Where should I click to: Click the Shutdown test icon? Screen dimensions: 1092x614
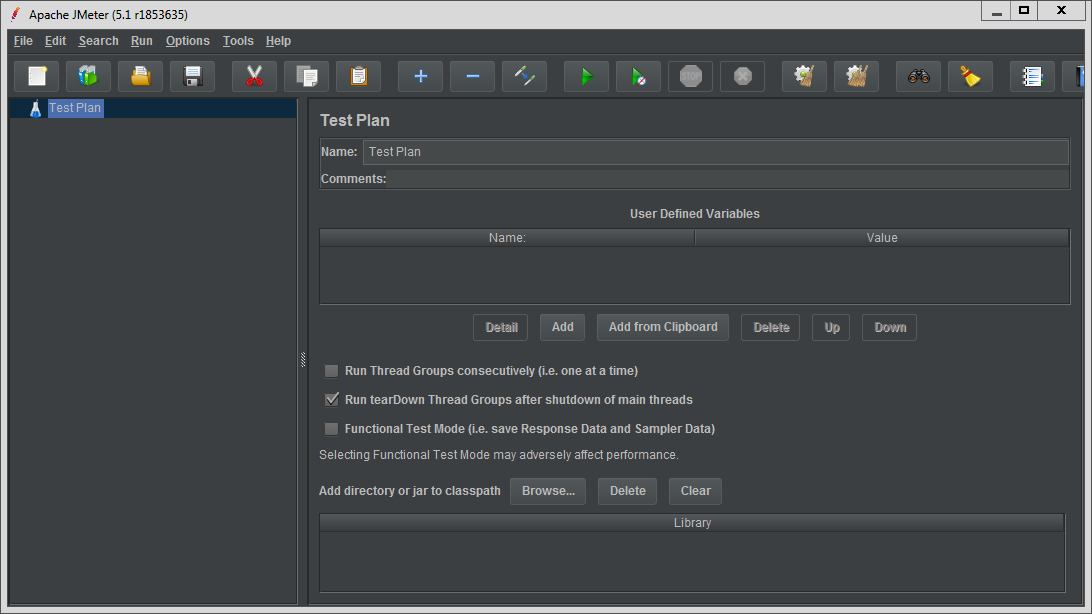coord(742,76)
